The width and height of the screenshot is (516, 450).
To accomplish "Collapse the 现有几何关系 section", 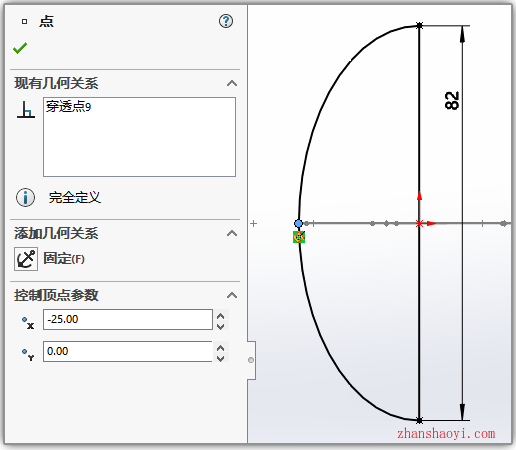I will click(232, 83).
